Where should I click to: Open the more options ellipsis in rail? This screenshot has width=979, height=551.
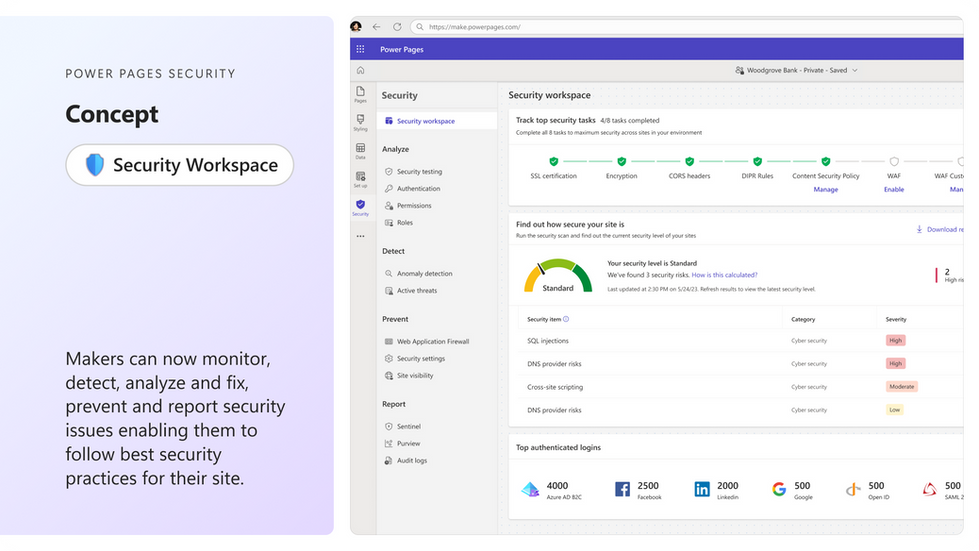(x=360, y=236)
